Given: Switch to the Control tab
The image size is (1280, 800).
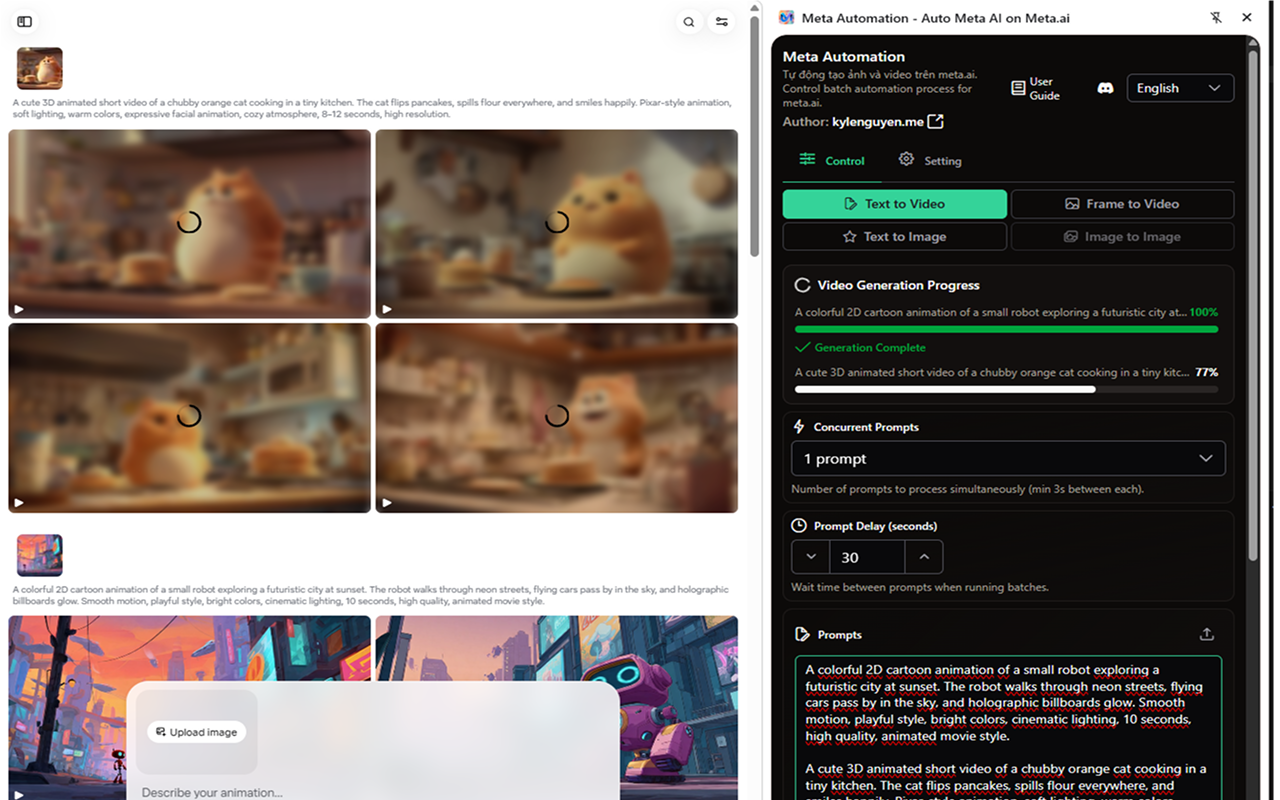Looking at the screenshot, I should 832,160.
